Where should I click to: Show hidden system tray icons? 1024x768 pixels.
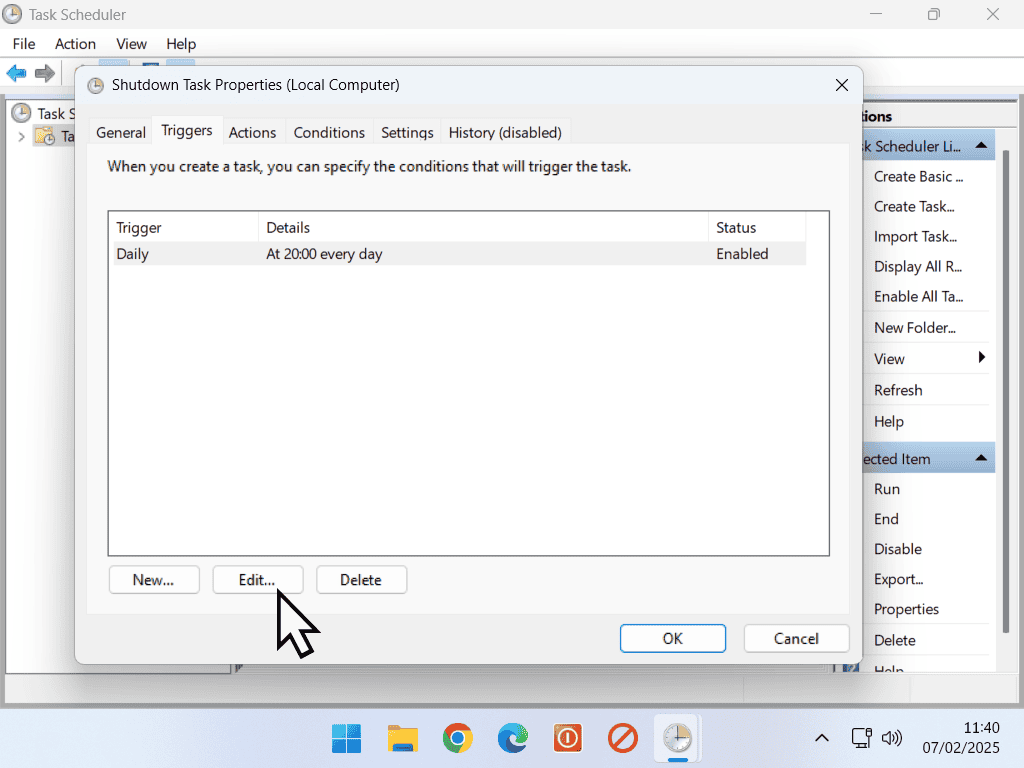point(821,739)
